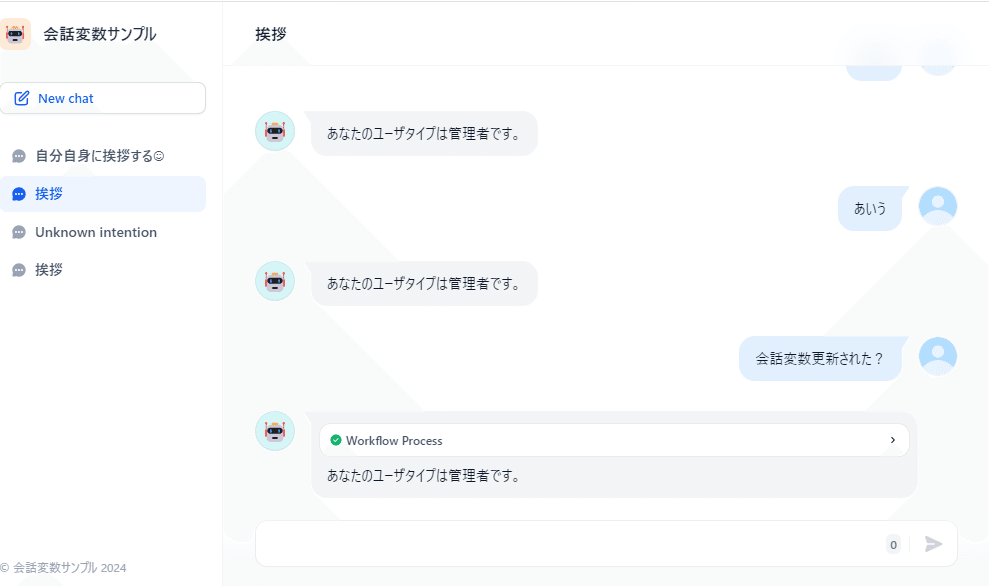Click the user avatar beside 会話変数更新された？
Screen dimensions: 989x586
[938, 356]
